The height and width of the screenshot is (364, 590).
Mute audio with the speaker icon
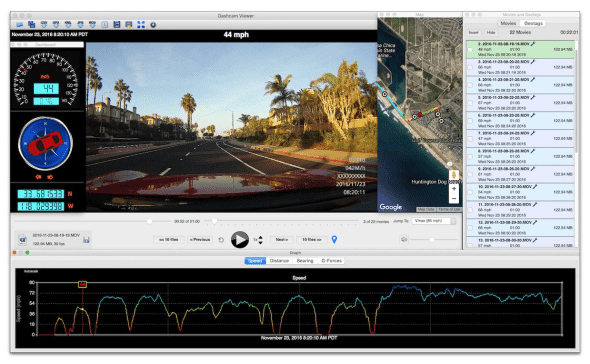pos(404,239)
